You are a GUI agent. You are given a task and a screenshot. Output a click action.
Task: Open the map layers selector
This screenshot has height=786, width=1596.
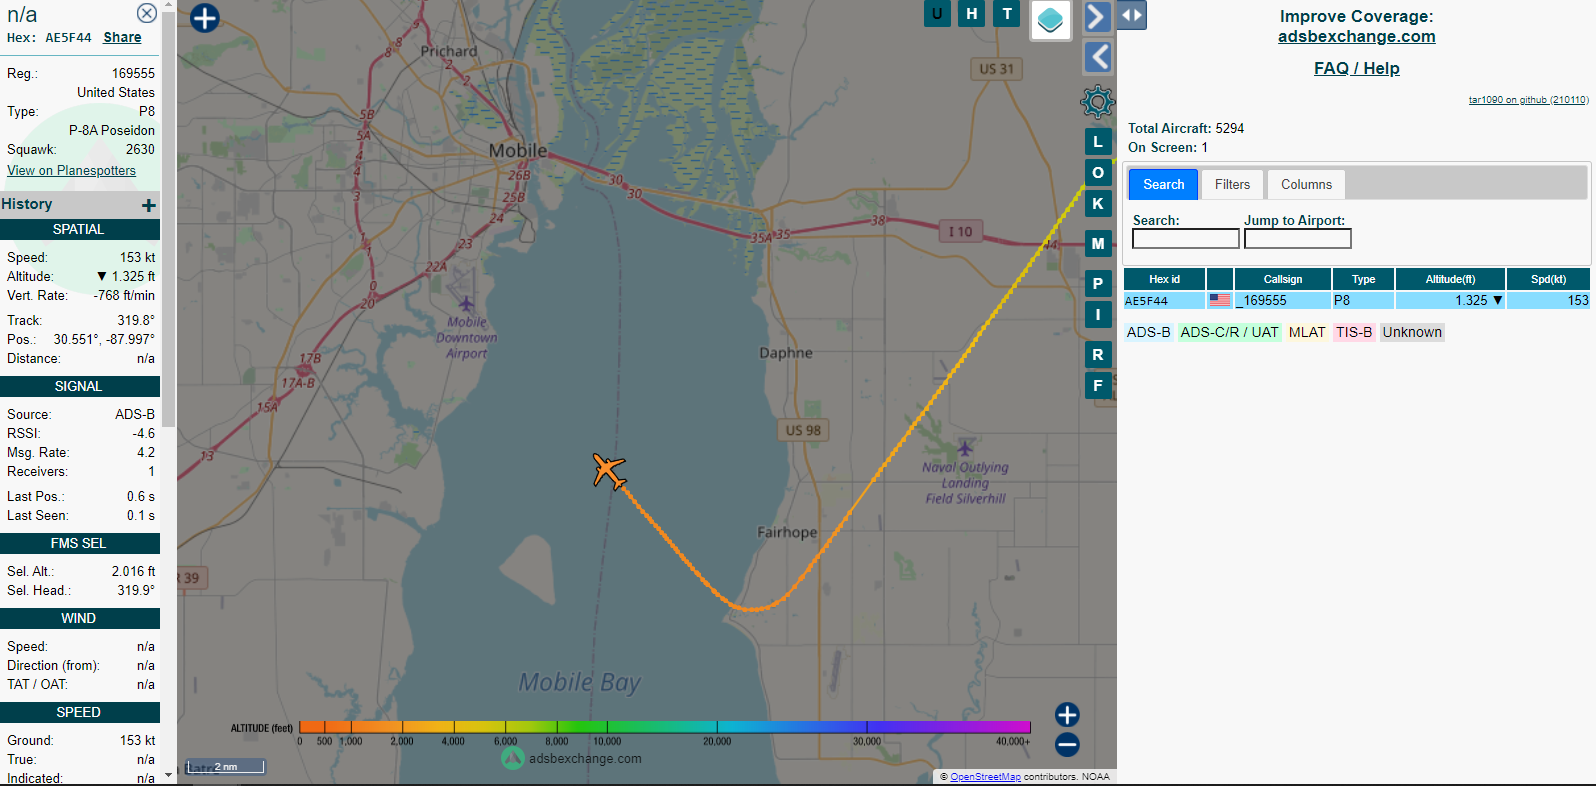click(1050, 19)
